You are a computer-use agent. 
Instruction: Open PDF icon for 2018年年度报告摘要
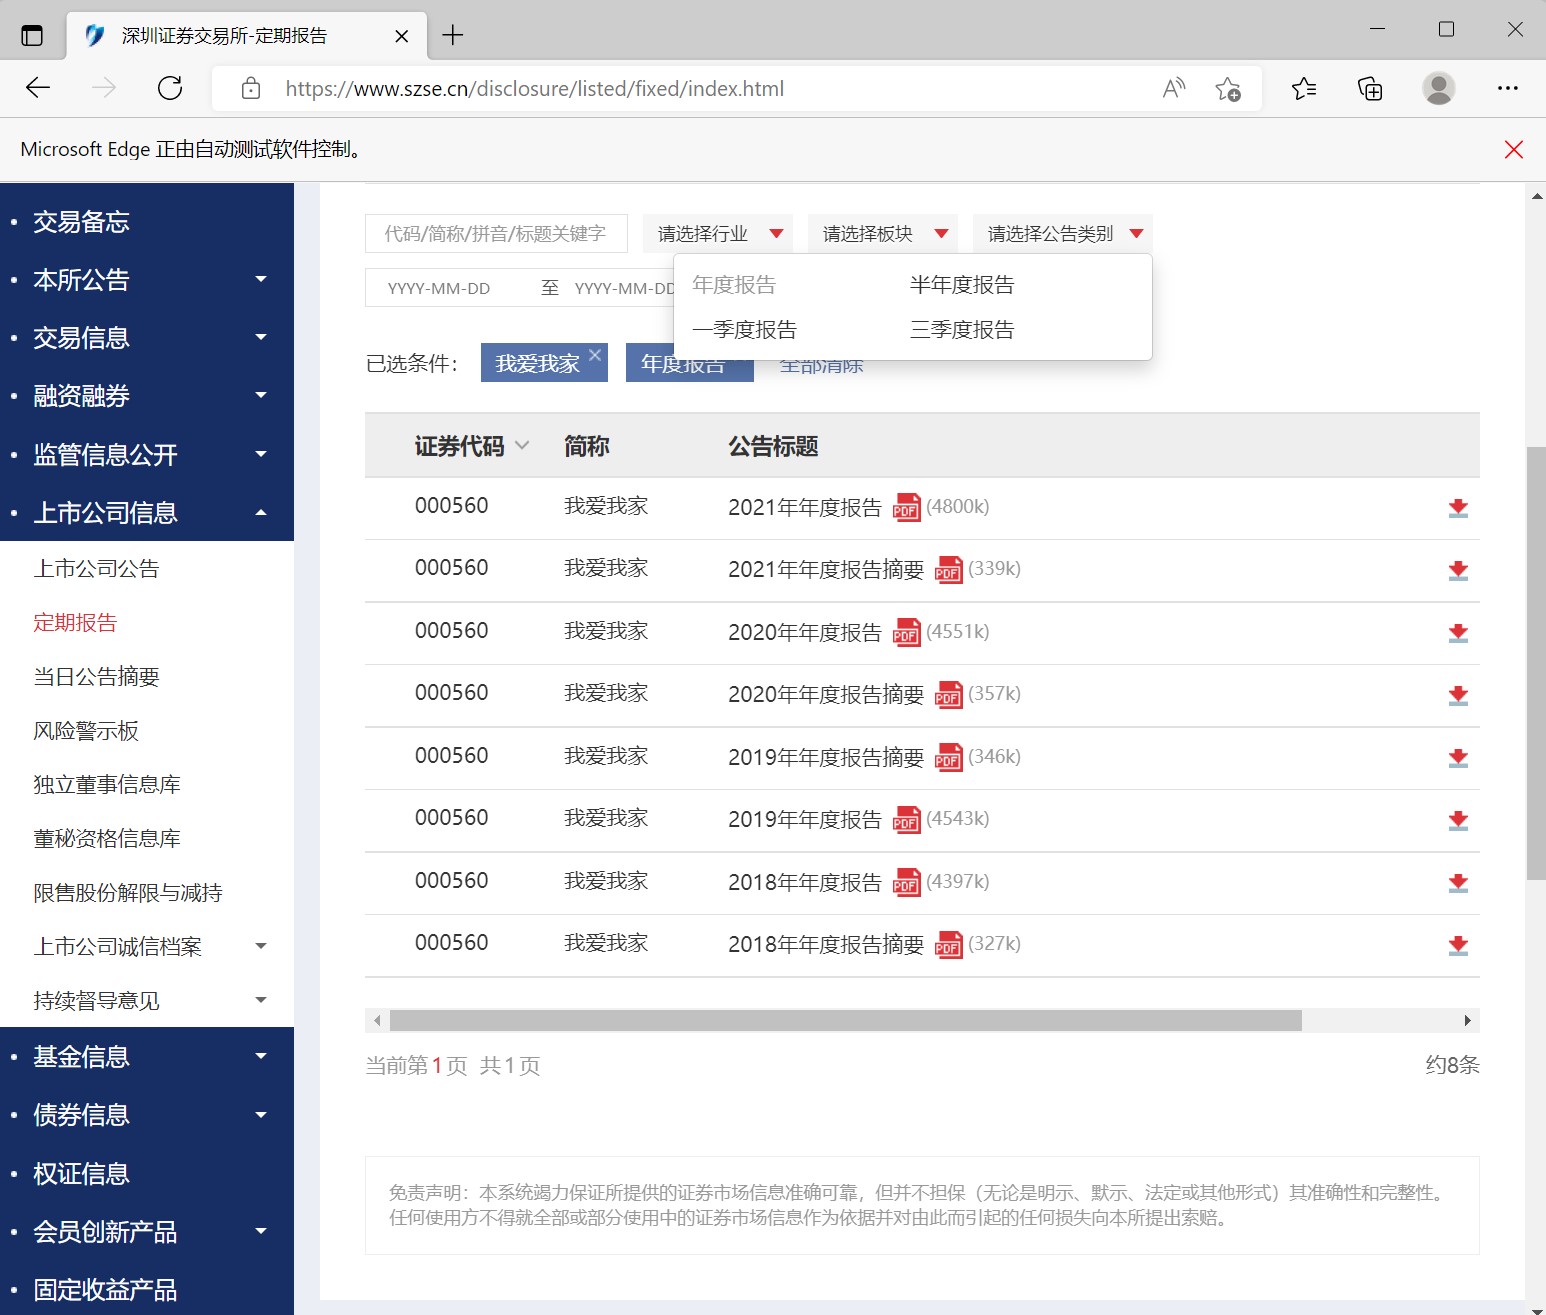pos(948,944)
